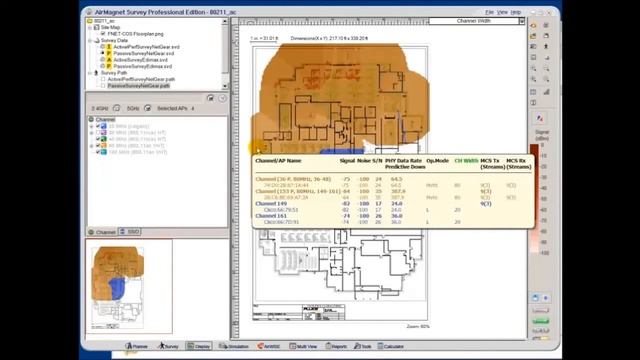Uncheck the 20 MHz (Legacy) channel checkbox
The width and height of the screenshot is (640, 360).
[x=98, y=126]
